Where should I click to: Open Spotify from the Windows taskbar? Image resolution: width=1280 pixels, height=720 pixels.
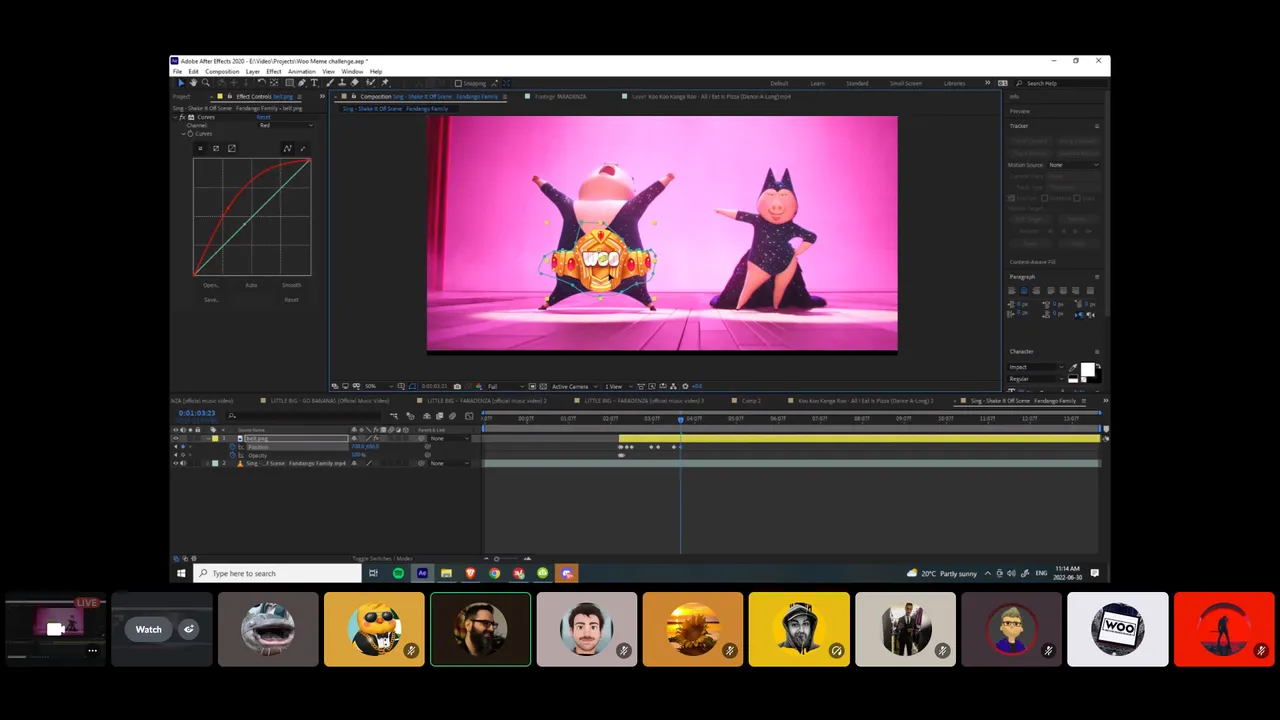click(x=398, y=573)
